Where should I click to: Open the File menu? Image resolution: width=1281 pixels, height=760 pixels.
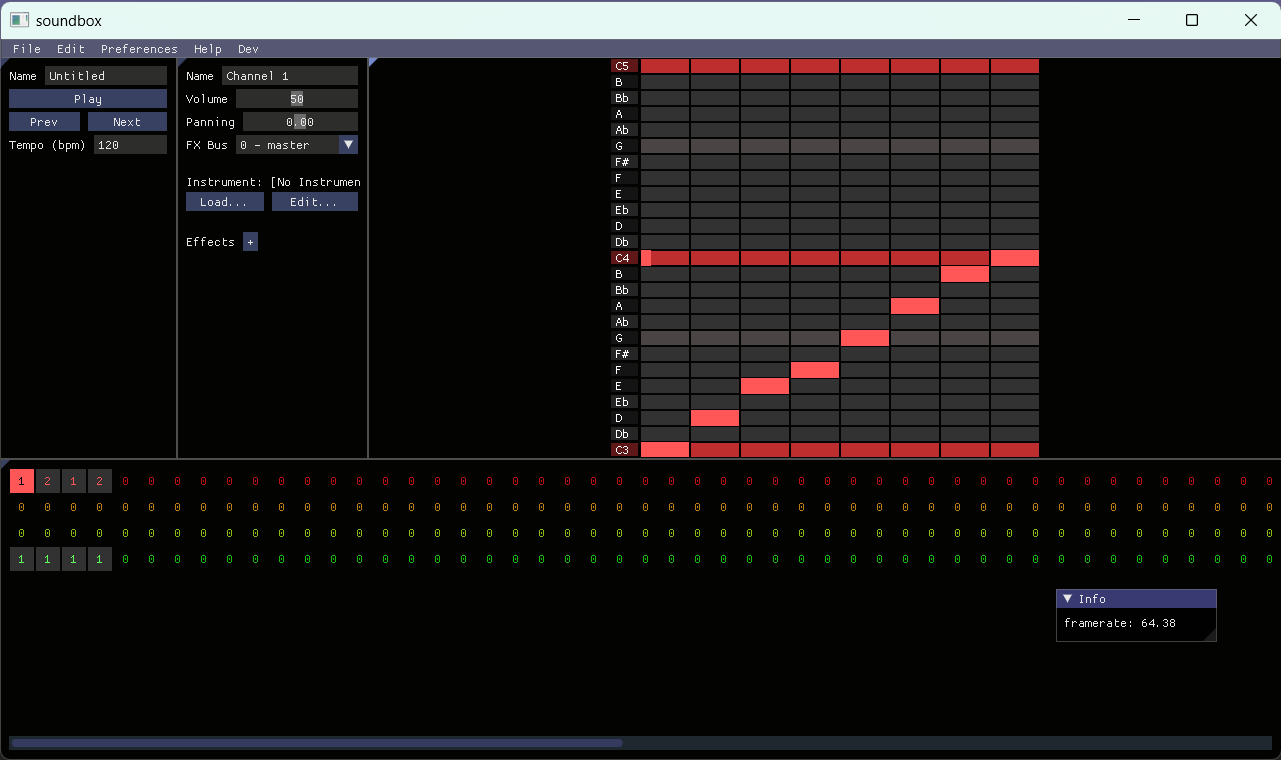click(26, 48)
